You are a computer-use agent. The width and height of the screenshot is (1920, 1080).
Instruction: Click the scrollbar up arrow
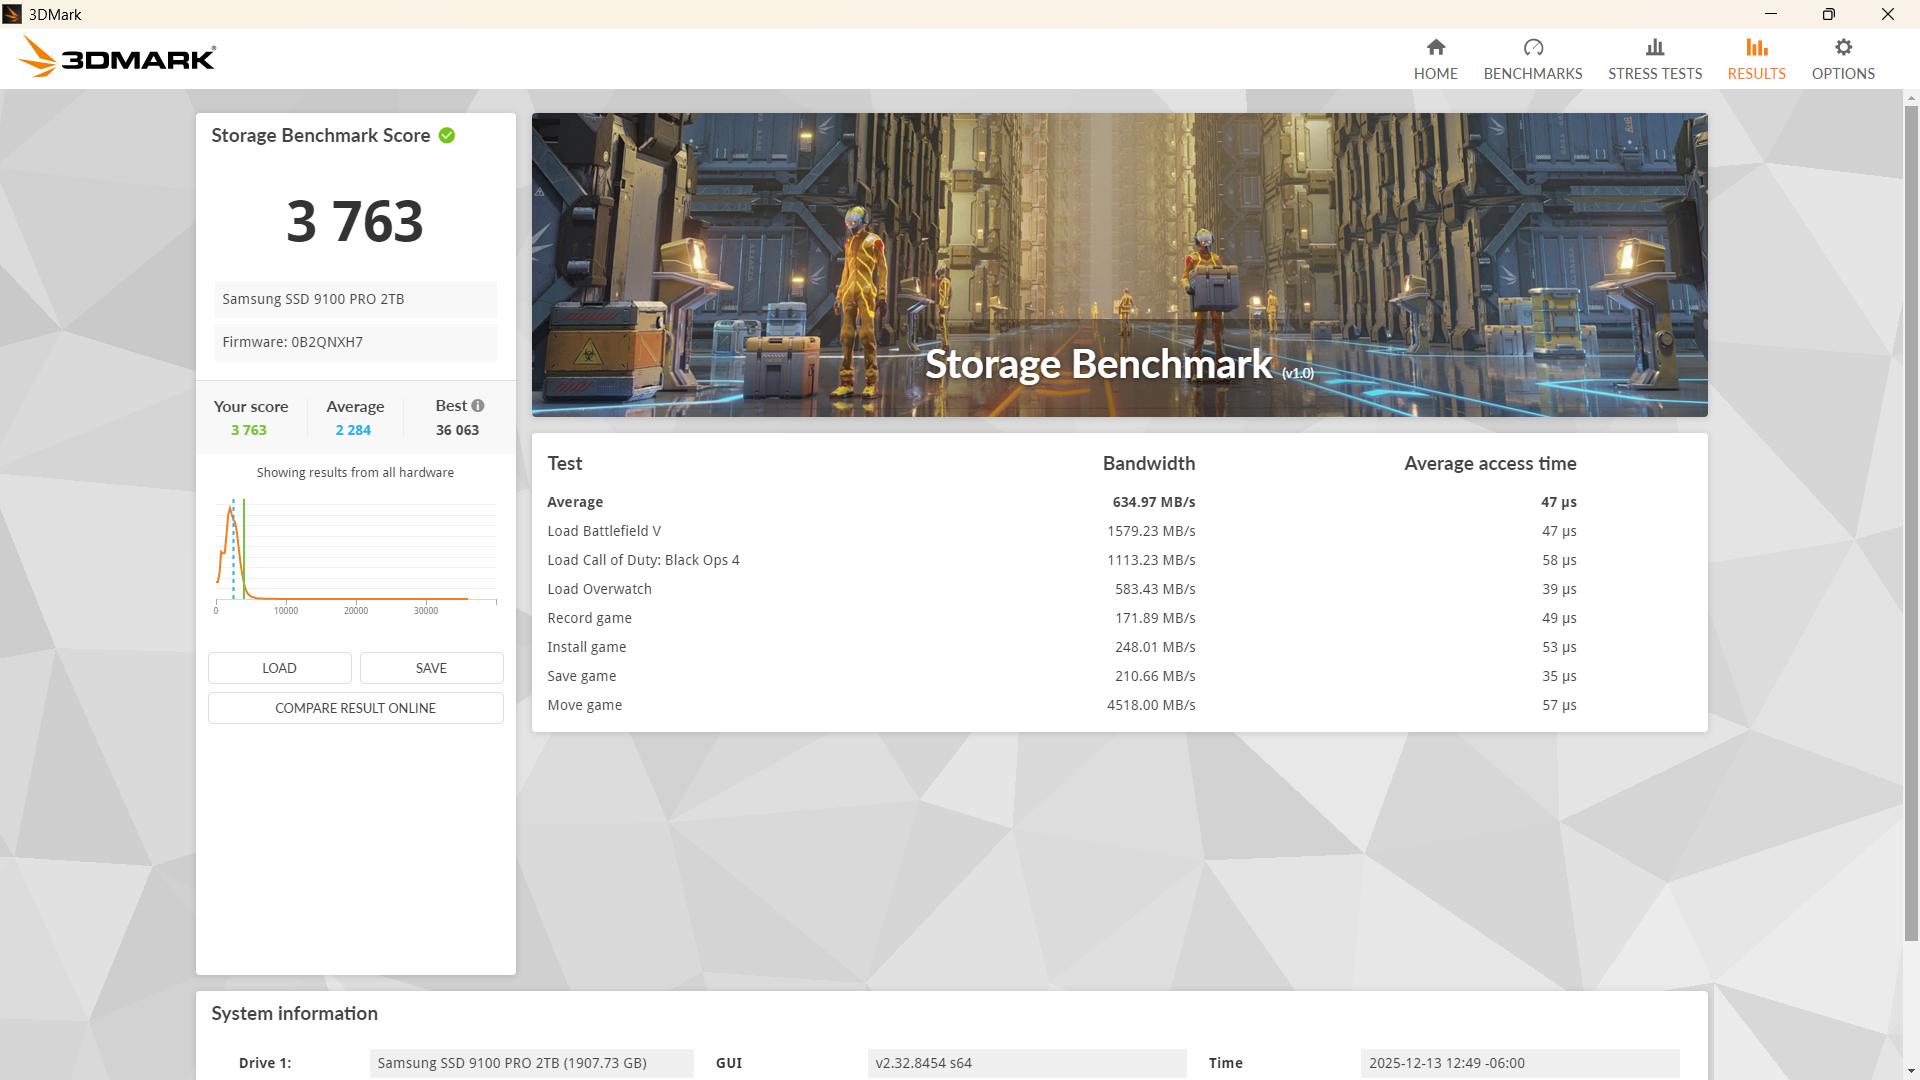pos(1911,98)
